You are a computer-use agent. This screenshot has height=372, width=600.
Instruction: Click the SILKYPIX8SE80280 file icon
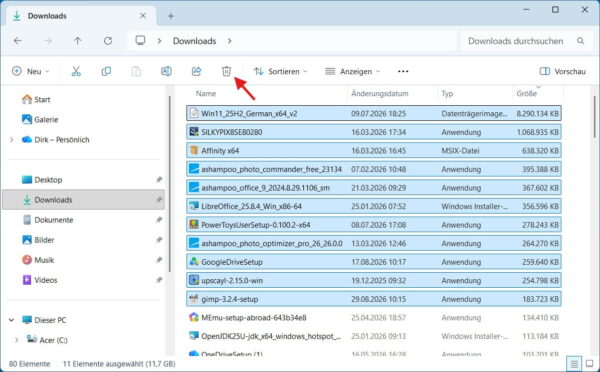(x=194, y=132)
